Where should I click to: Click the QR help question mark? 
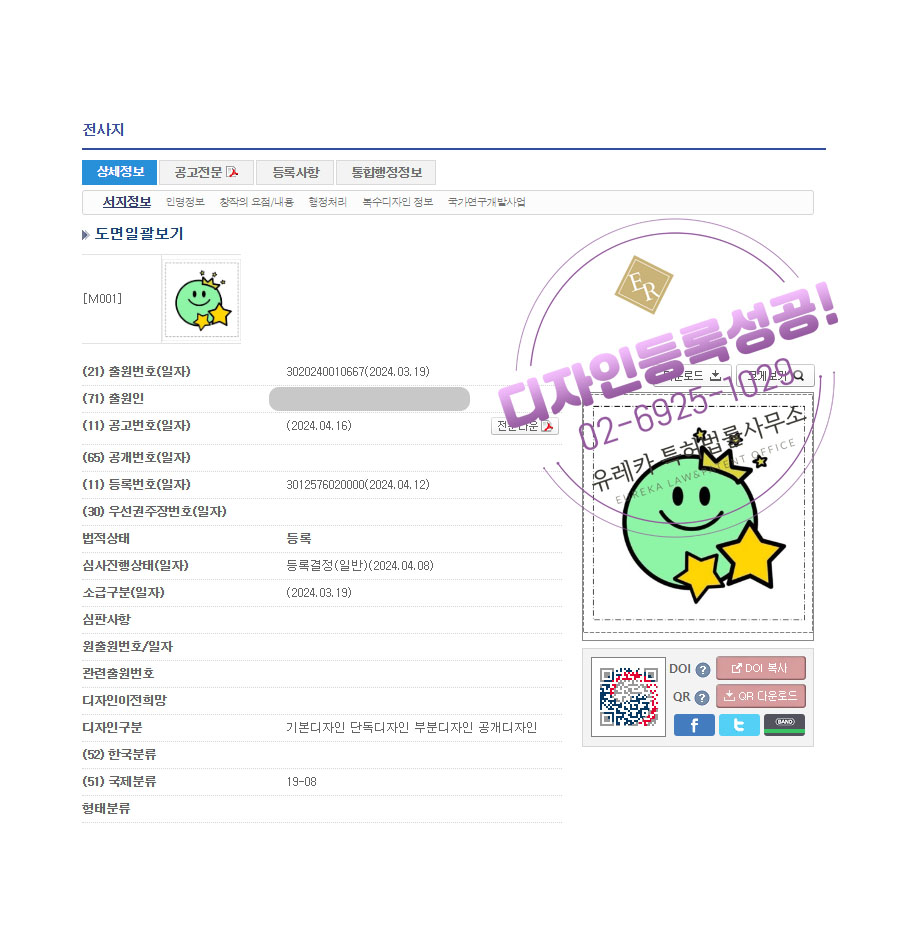click(703, 698)
